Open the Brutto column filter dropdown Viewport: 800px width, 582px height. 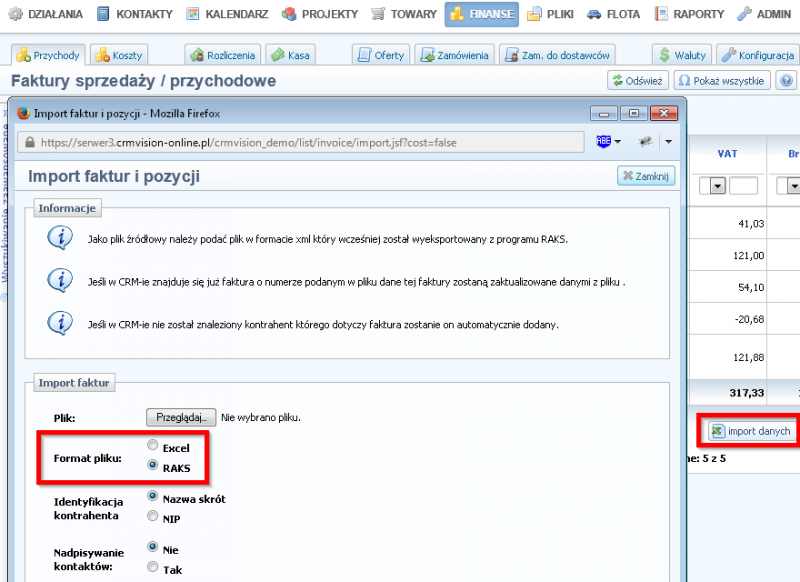point(792,185)
